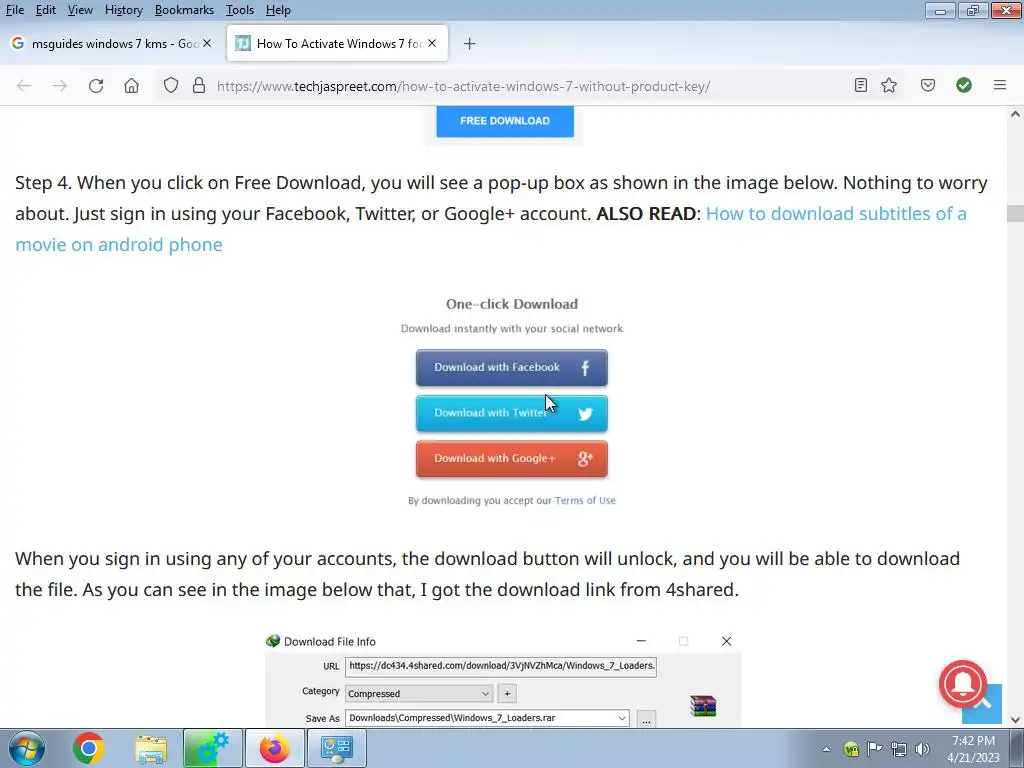Click the FREE DOWNLOAD button
Image resolution: width=1024 pixels, height=768 pixels.
point(505,121)
